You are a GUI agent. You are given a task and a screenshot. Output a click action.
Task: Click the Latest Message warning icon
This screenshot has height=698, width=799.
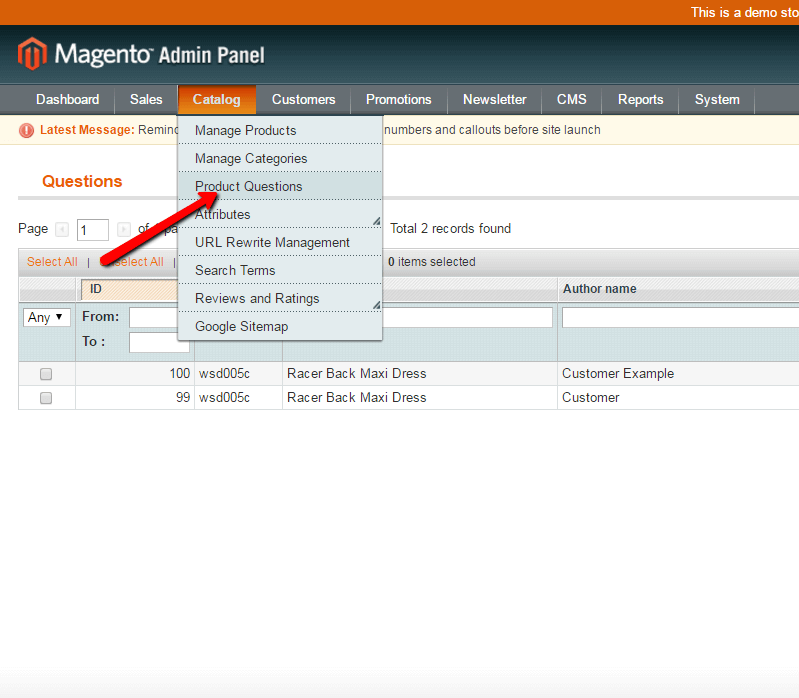click(27, 130)
